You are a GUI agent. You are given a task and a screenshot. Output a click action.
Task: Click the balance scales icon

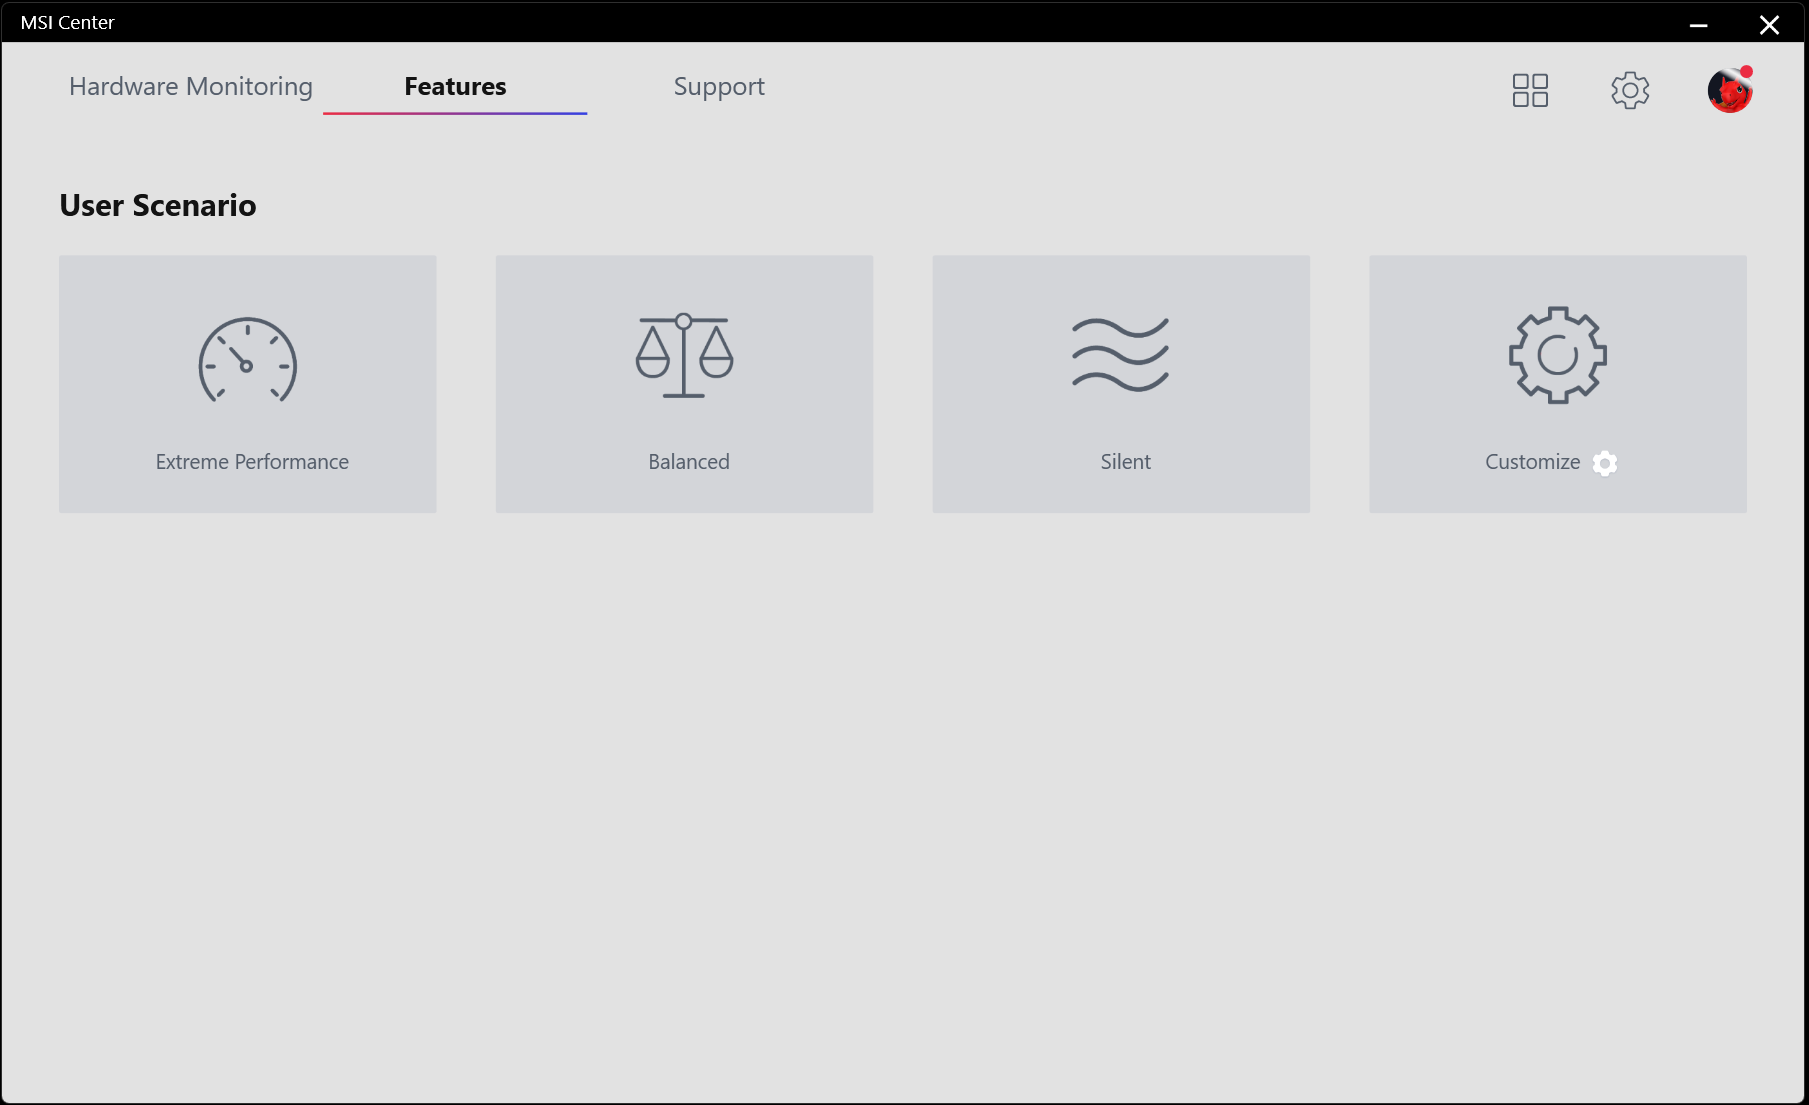(684, 356)
